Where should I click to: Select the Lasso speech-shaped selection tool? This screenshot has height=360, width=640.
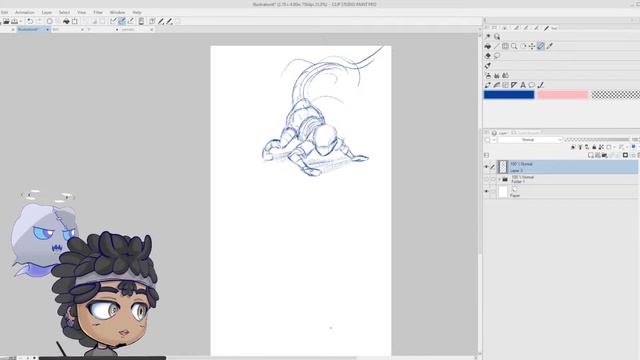point(497,56)
